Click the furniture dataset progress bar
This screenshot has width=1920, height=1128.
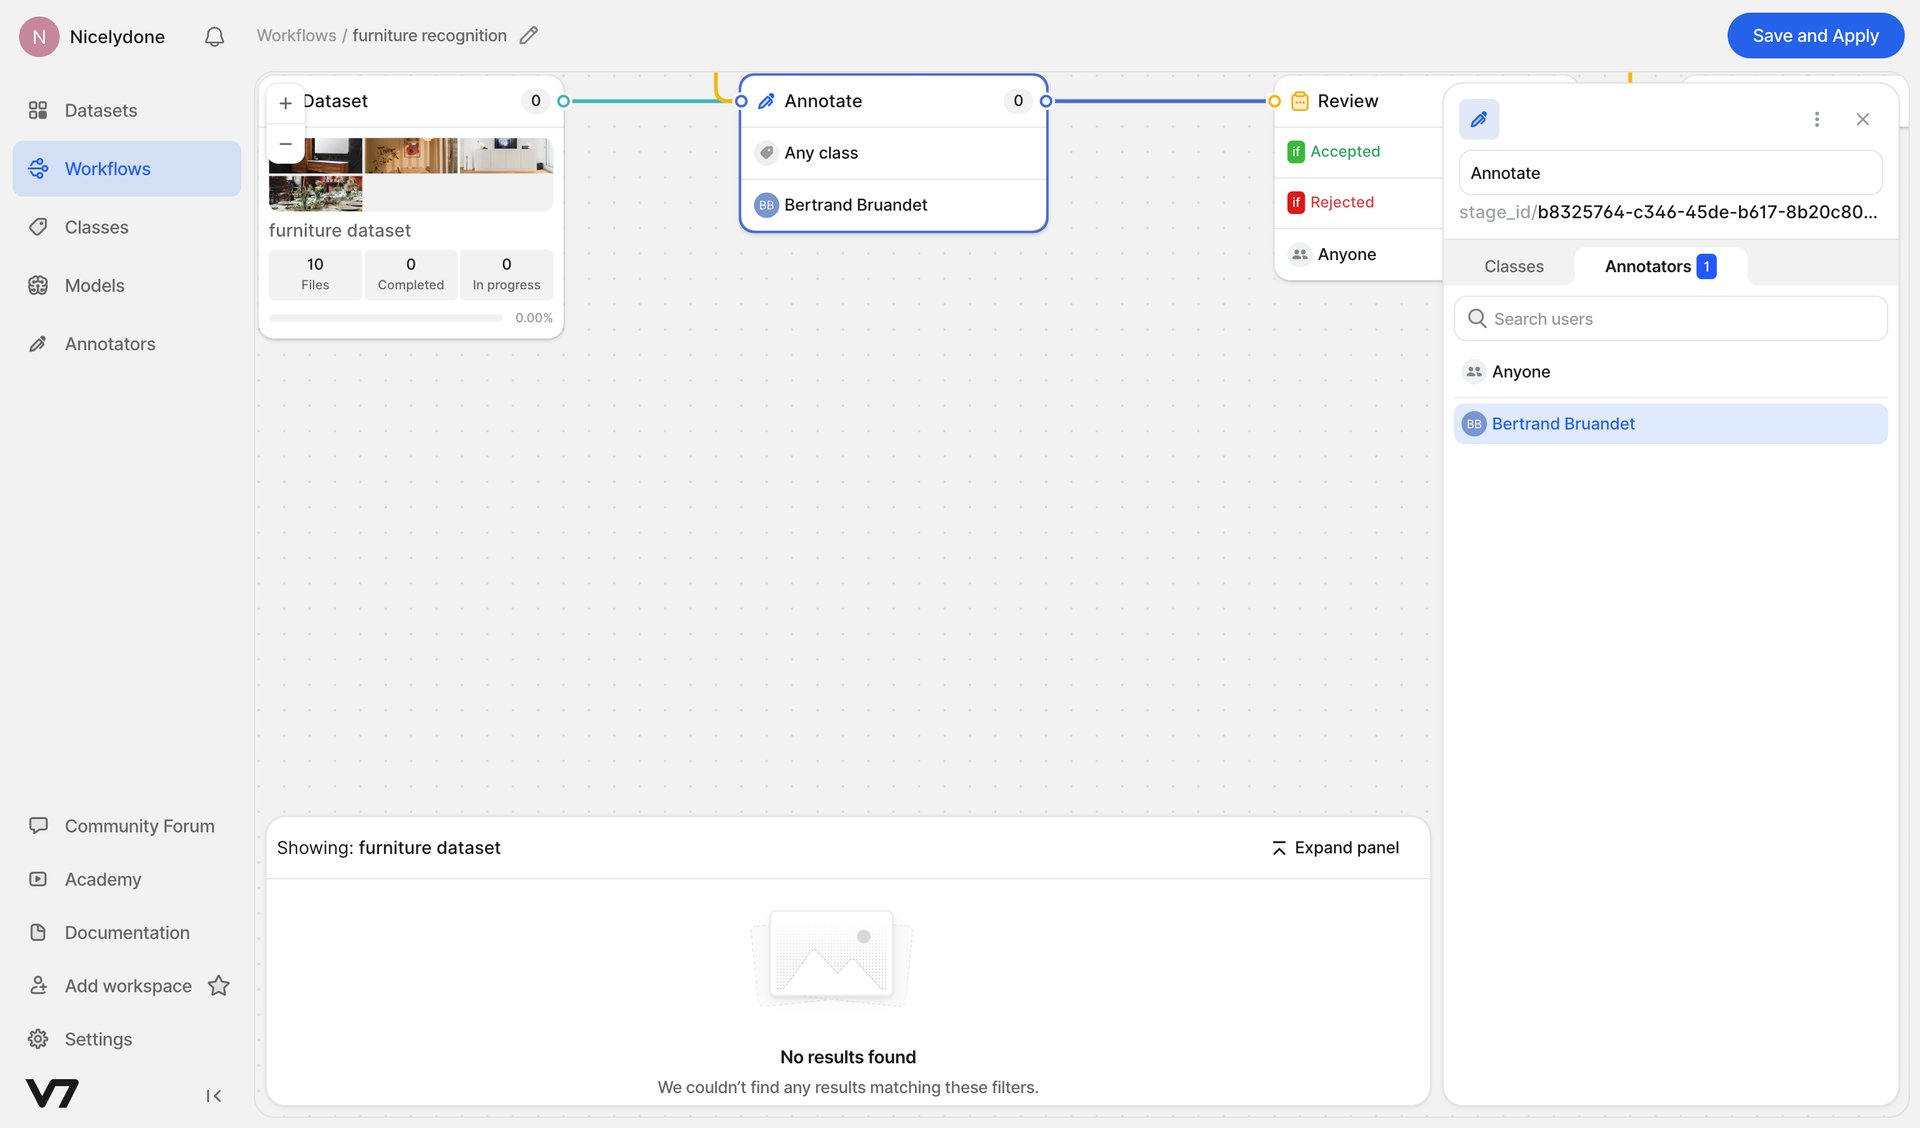point(385,317)
